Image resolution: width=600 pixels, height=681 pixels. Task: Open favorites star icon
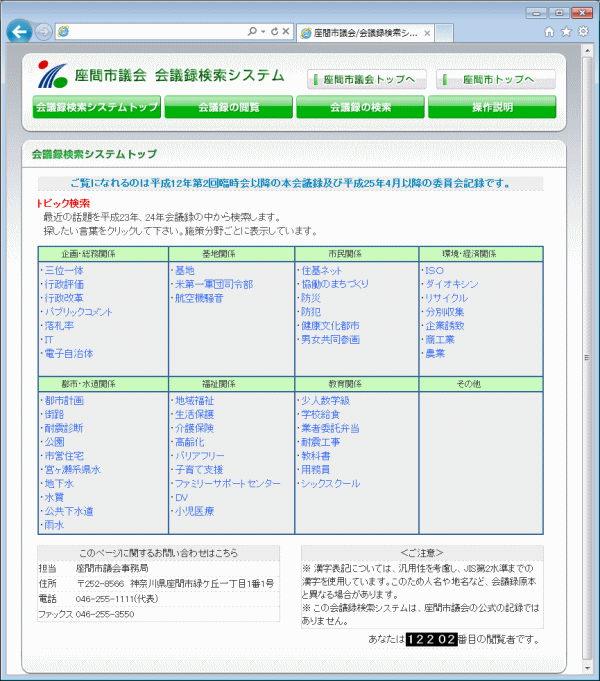point(566,32)
